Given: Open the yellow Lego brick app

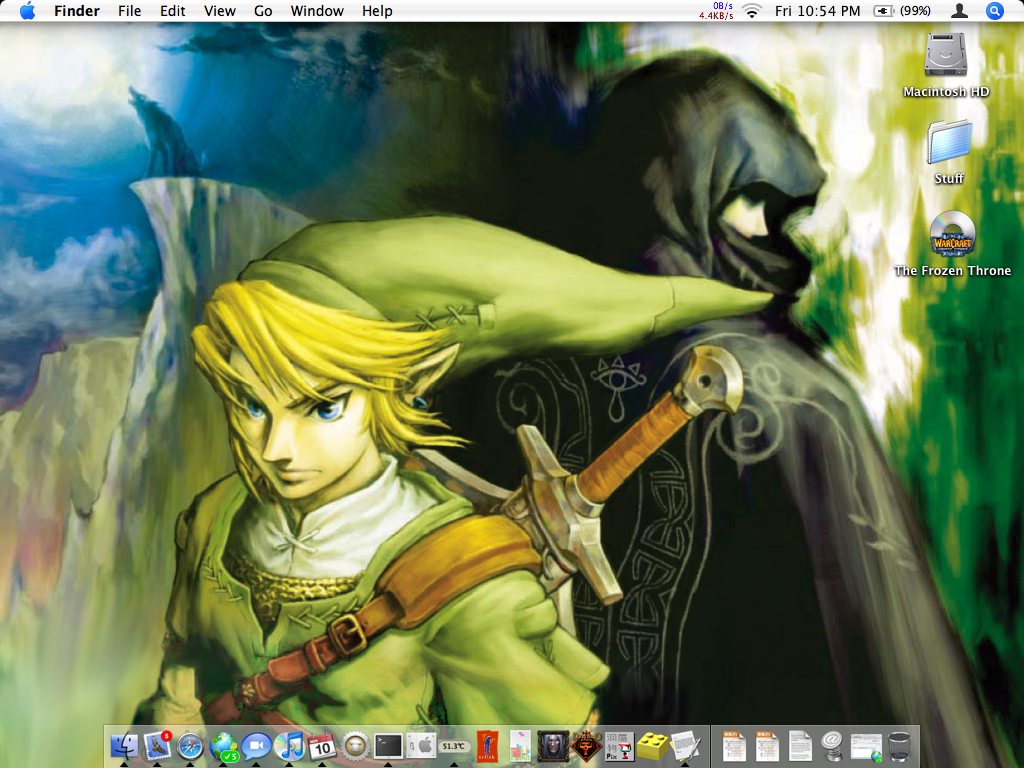Looking at the screenshot, I should [x=652, y=746].
